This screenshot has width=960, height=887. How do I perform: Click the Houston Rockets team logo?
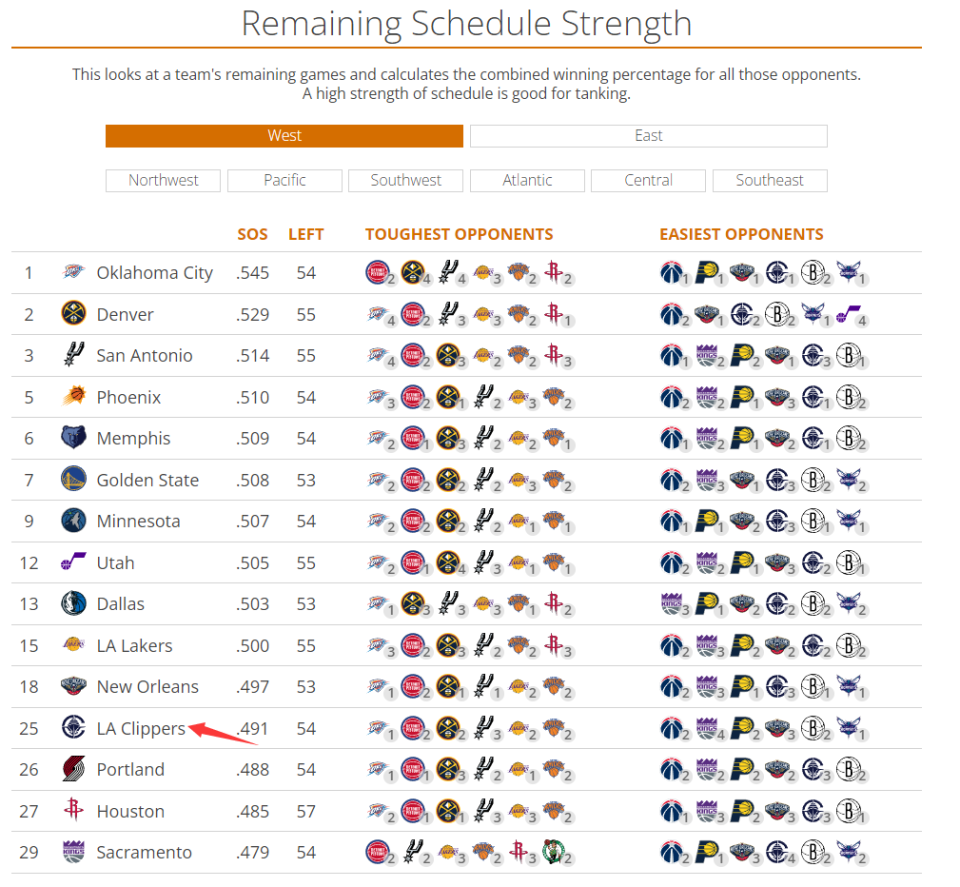[x=74, y=811]
